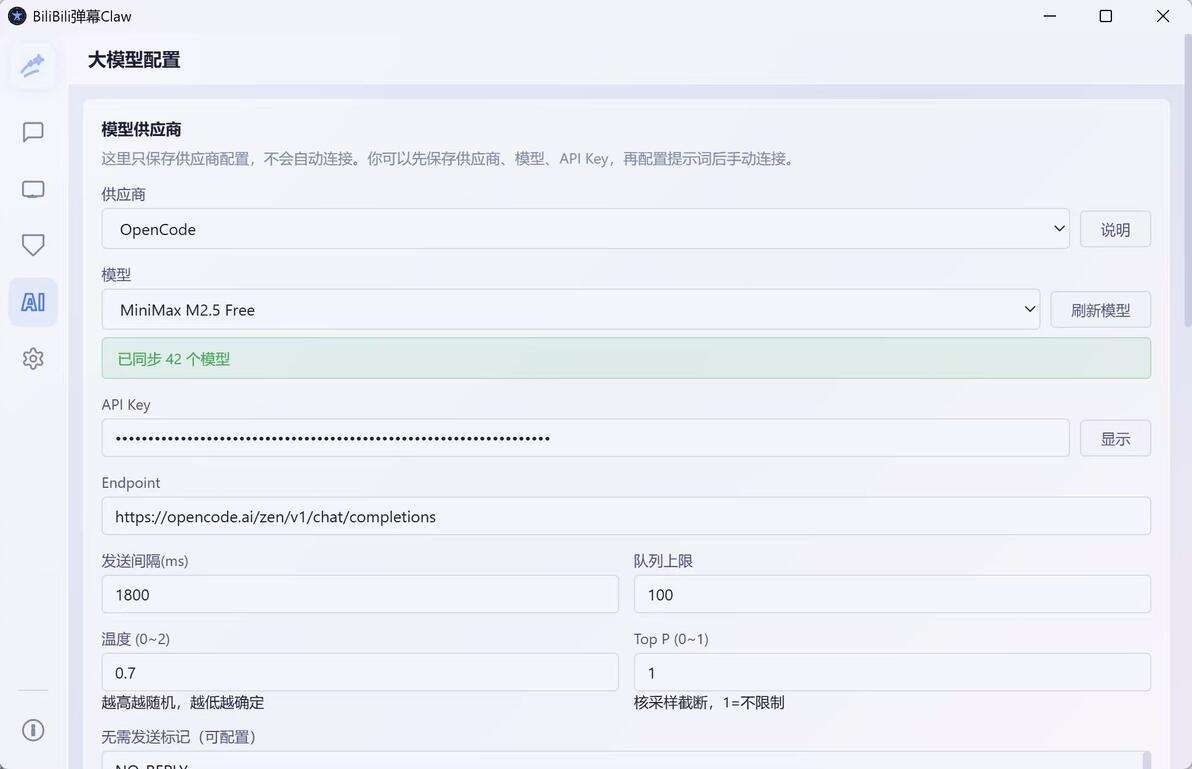Screen dimensions: 1192x769
Task: Click the 大模型配置 page title
Action: (x=134, y=60)
